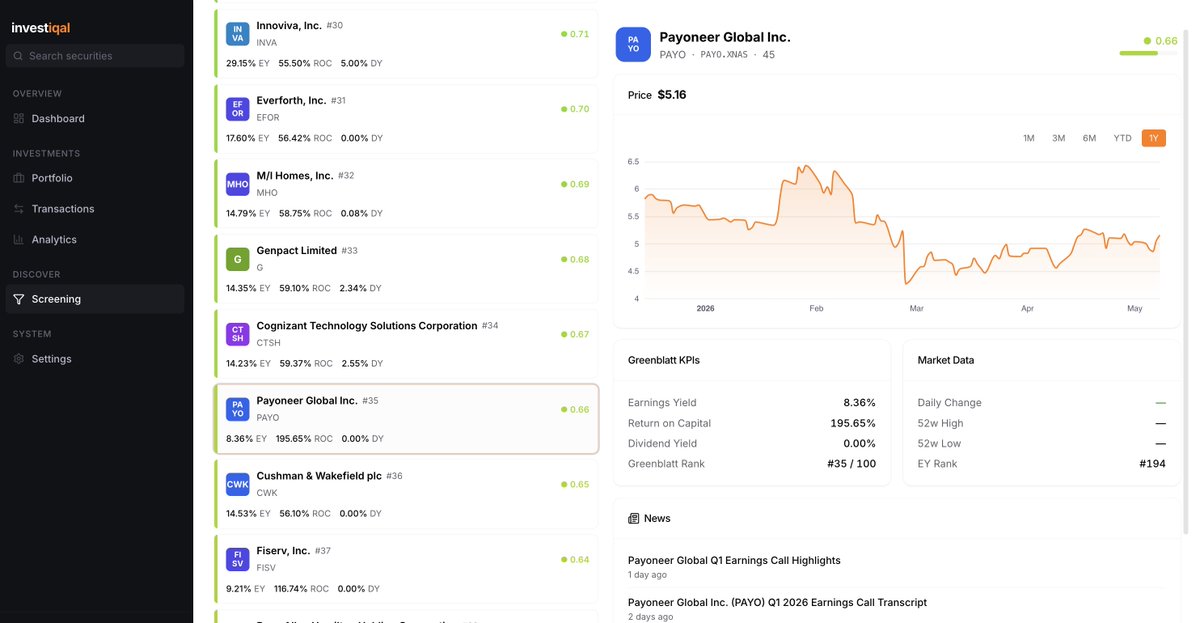1200x623 pixels.
Task: Select the Cushman & Wakefield plc card
Action: coord(406,493)
